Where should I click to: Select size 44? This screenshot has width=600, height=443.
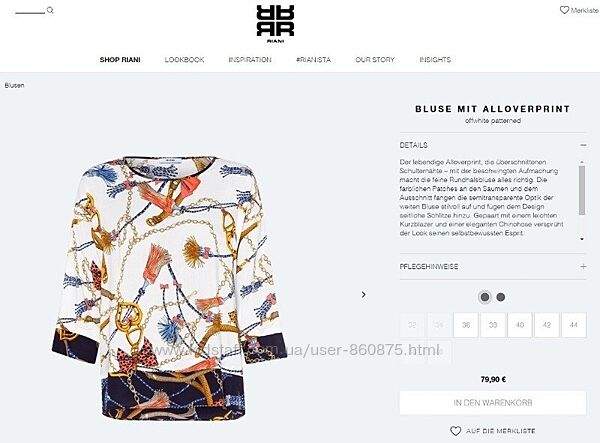click(573, 325)
